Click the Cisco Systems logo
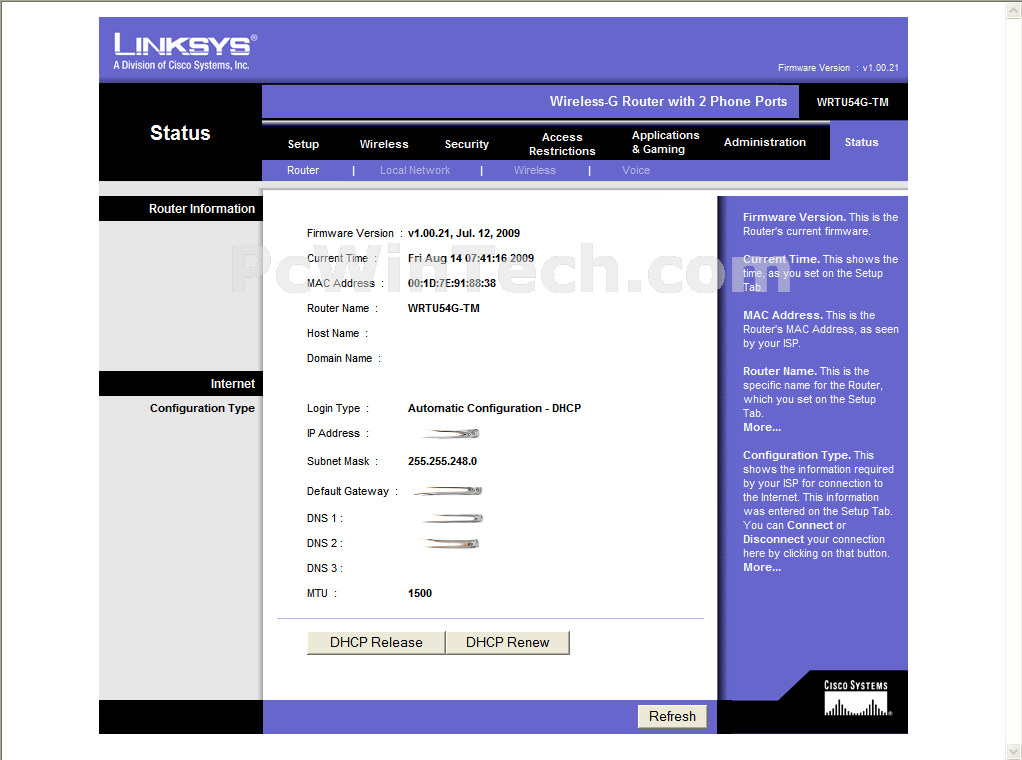Viewport: 1022px width, 760px height. (856, 698)
